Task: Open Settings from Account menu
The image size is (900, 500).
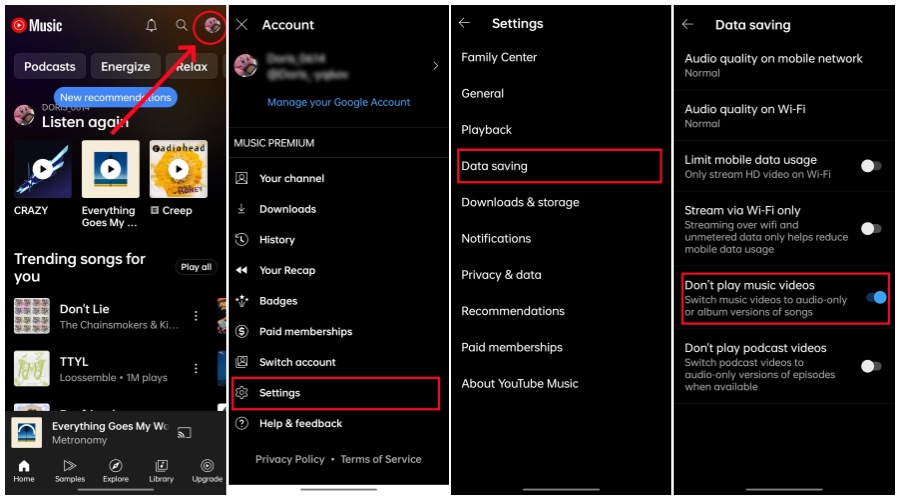Action: click(336, 393)
